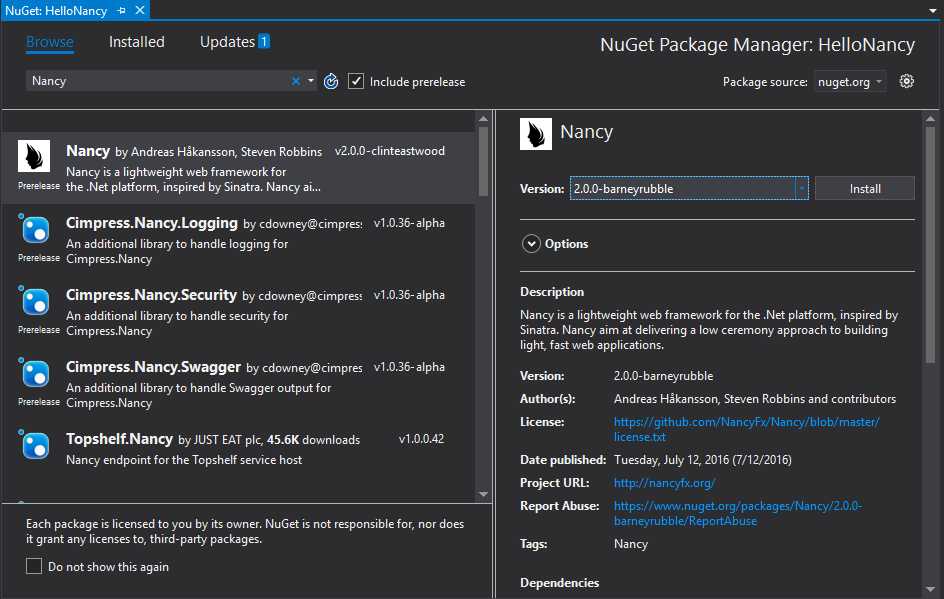Screen dimensions: 944x599
Task: Open the Report Abuse nuget.org link
Action: [738, 514]
